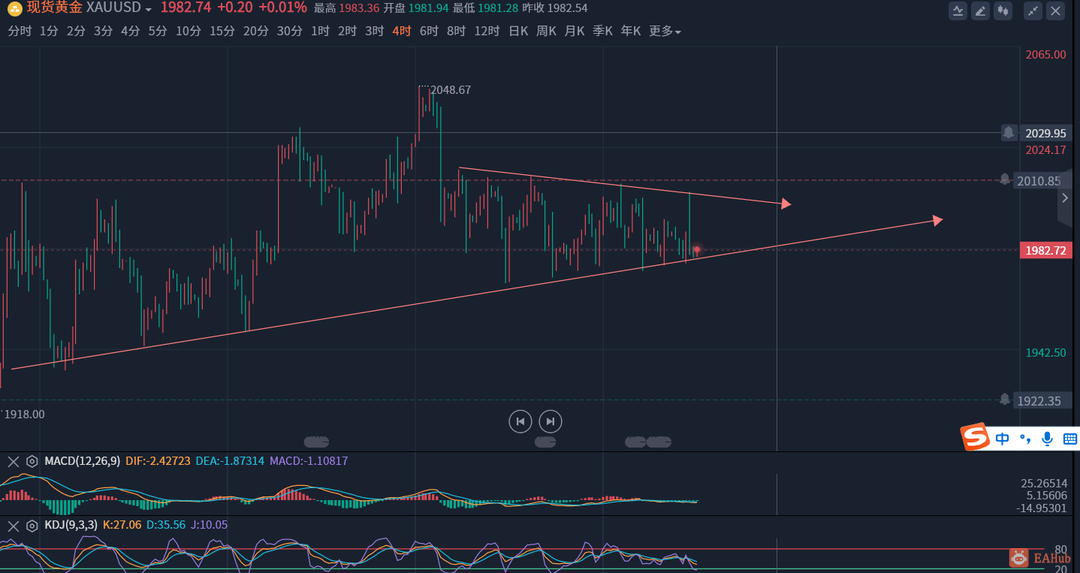Image resolution: width=1080 pixels, height=573 pixels.
Task: Toggle the alert bell at 1922.35
Action: coord(1005,399)
